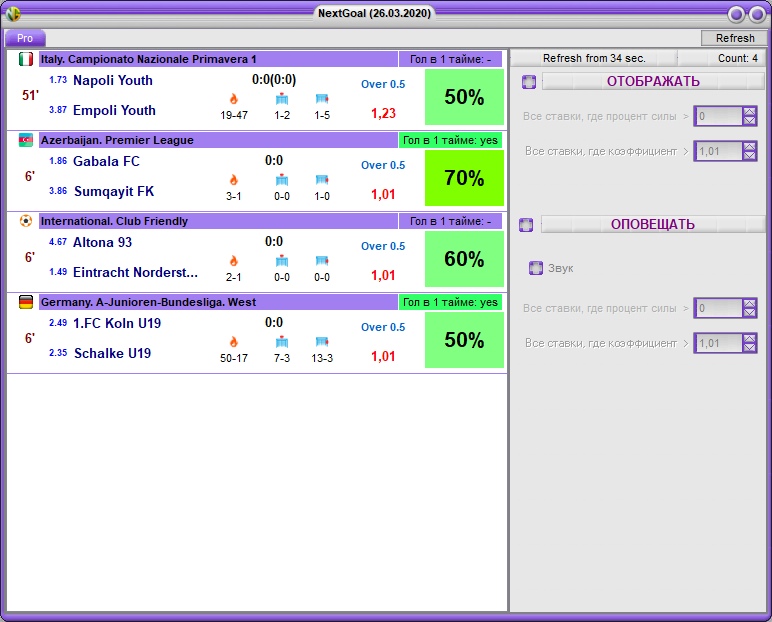Click the 70% strength box for Gabala
The height and width of the screenshot is (622, 772).
464,178
